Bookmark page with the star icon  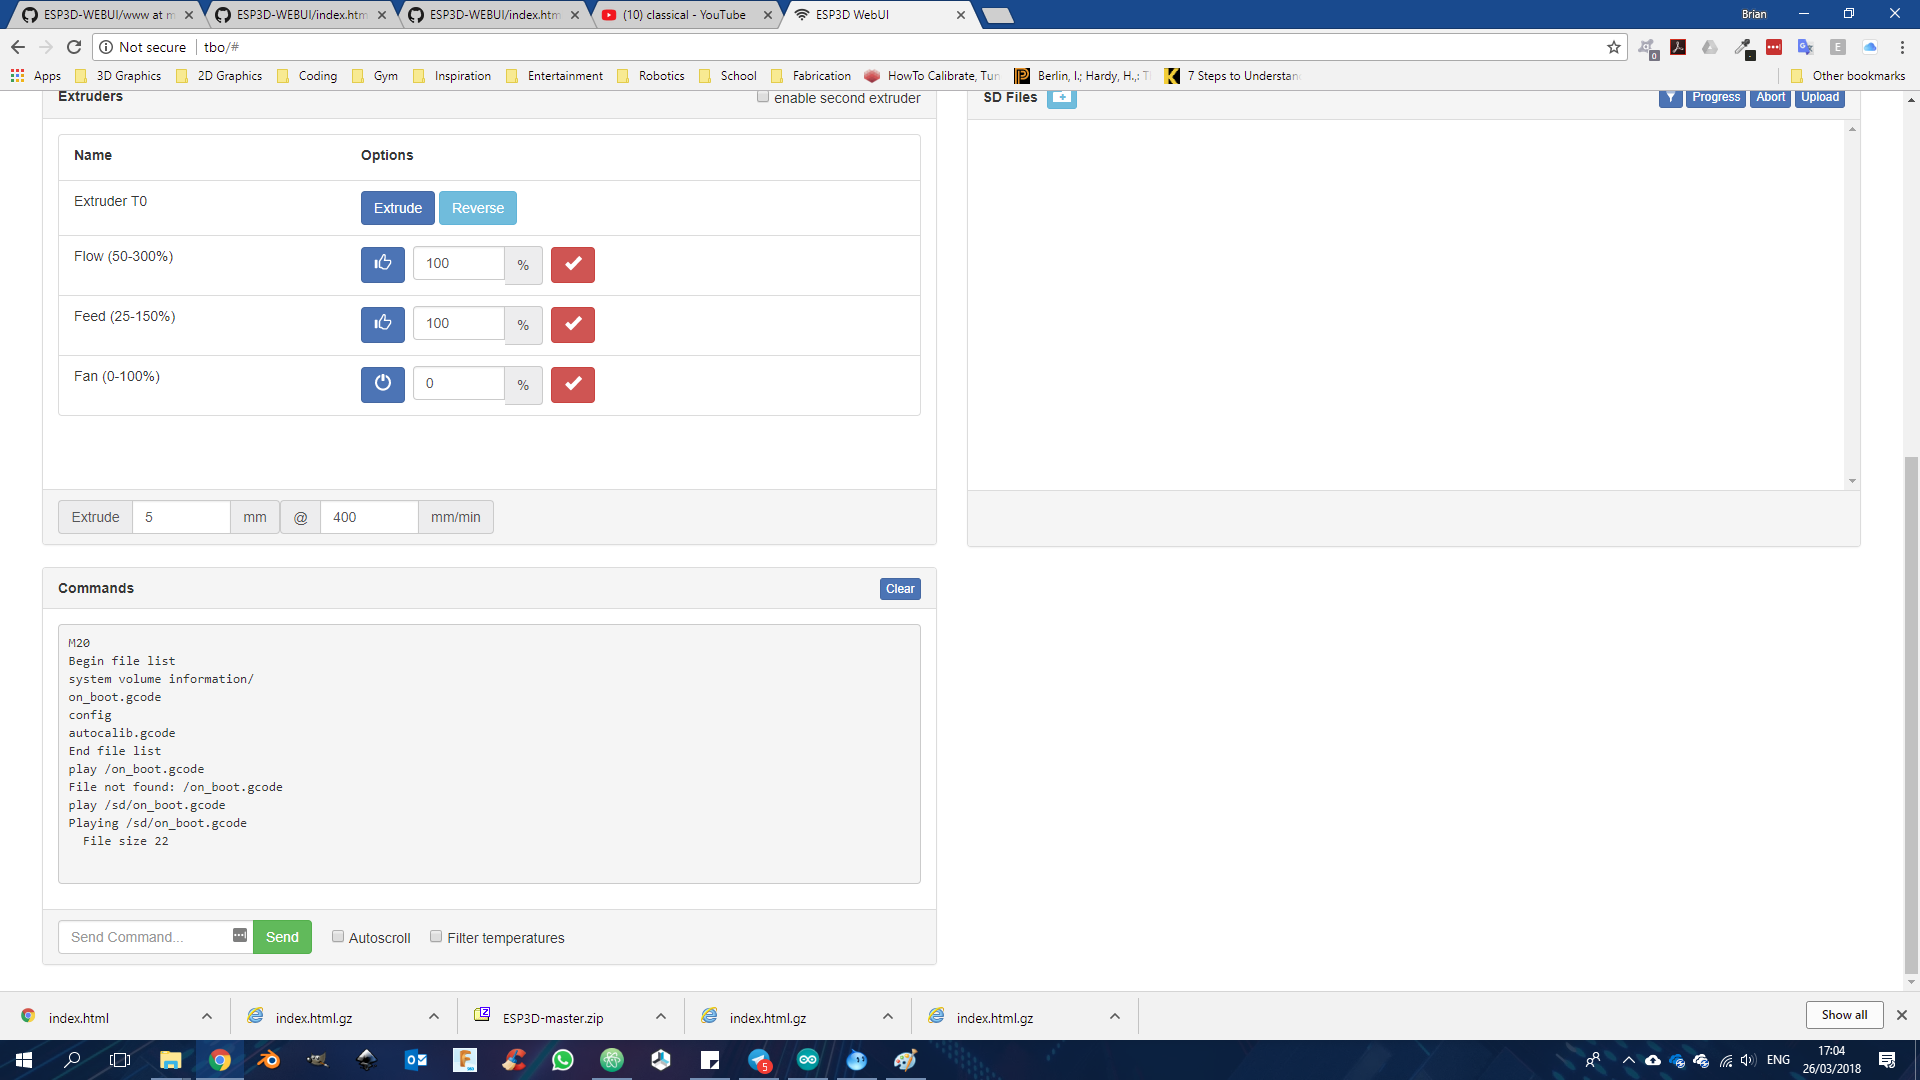pyautogui.click(x=1613, y=47)
